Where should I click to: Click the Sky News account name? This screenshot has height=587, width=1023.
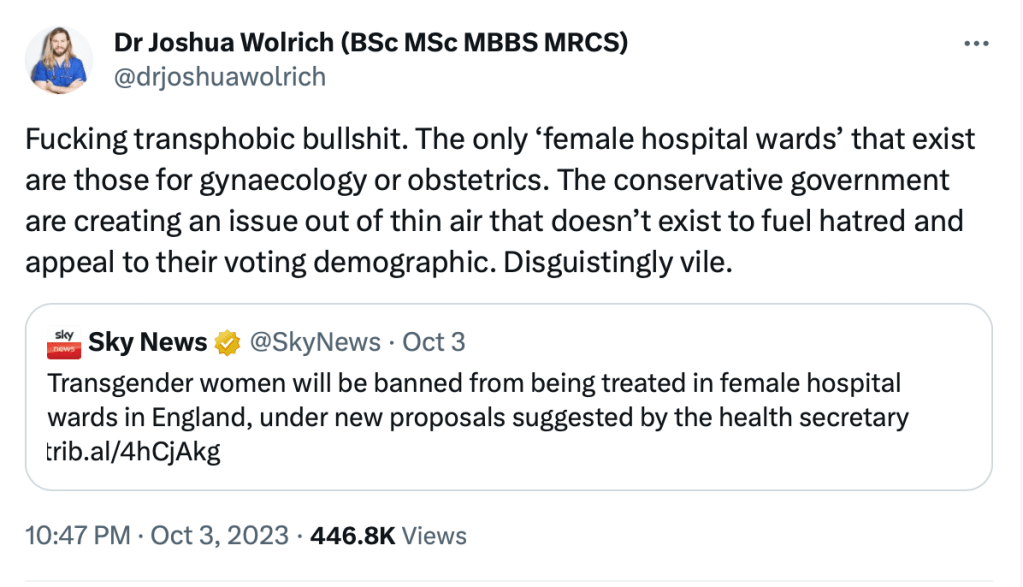(x=147, y=343)
